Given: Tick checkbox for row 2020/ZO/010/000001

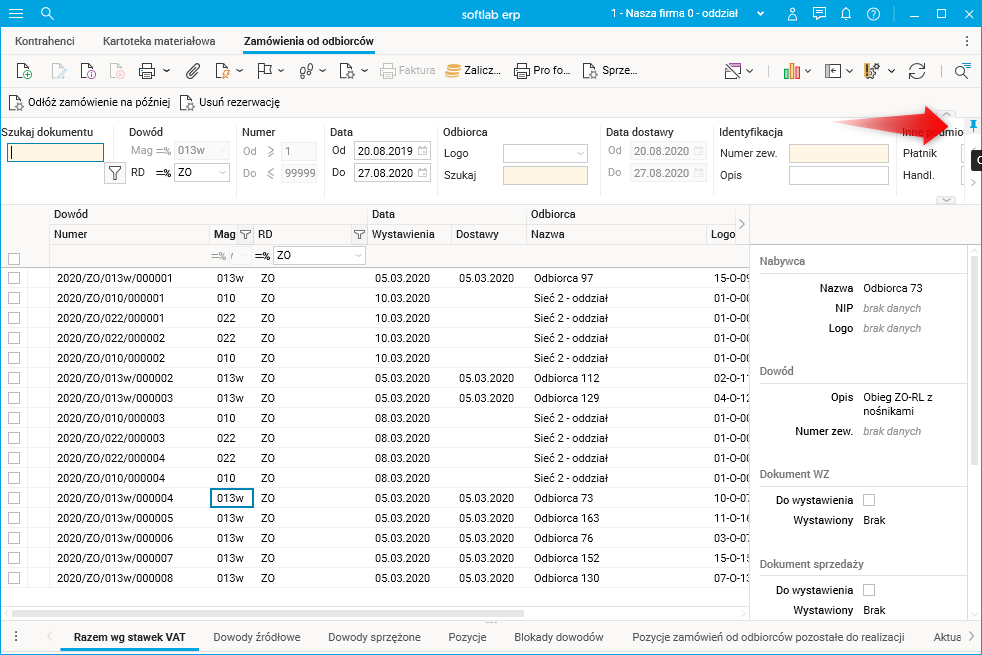Looking at the screenshot, I should (14, 298).
